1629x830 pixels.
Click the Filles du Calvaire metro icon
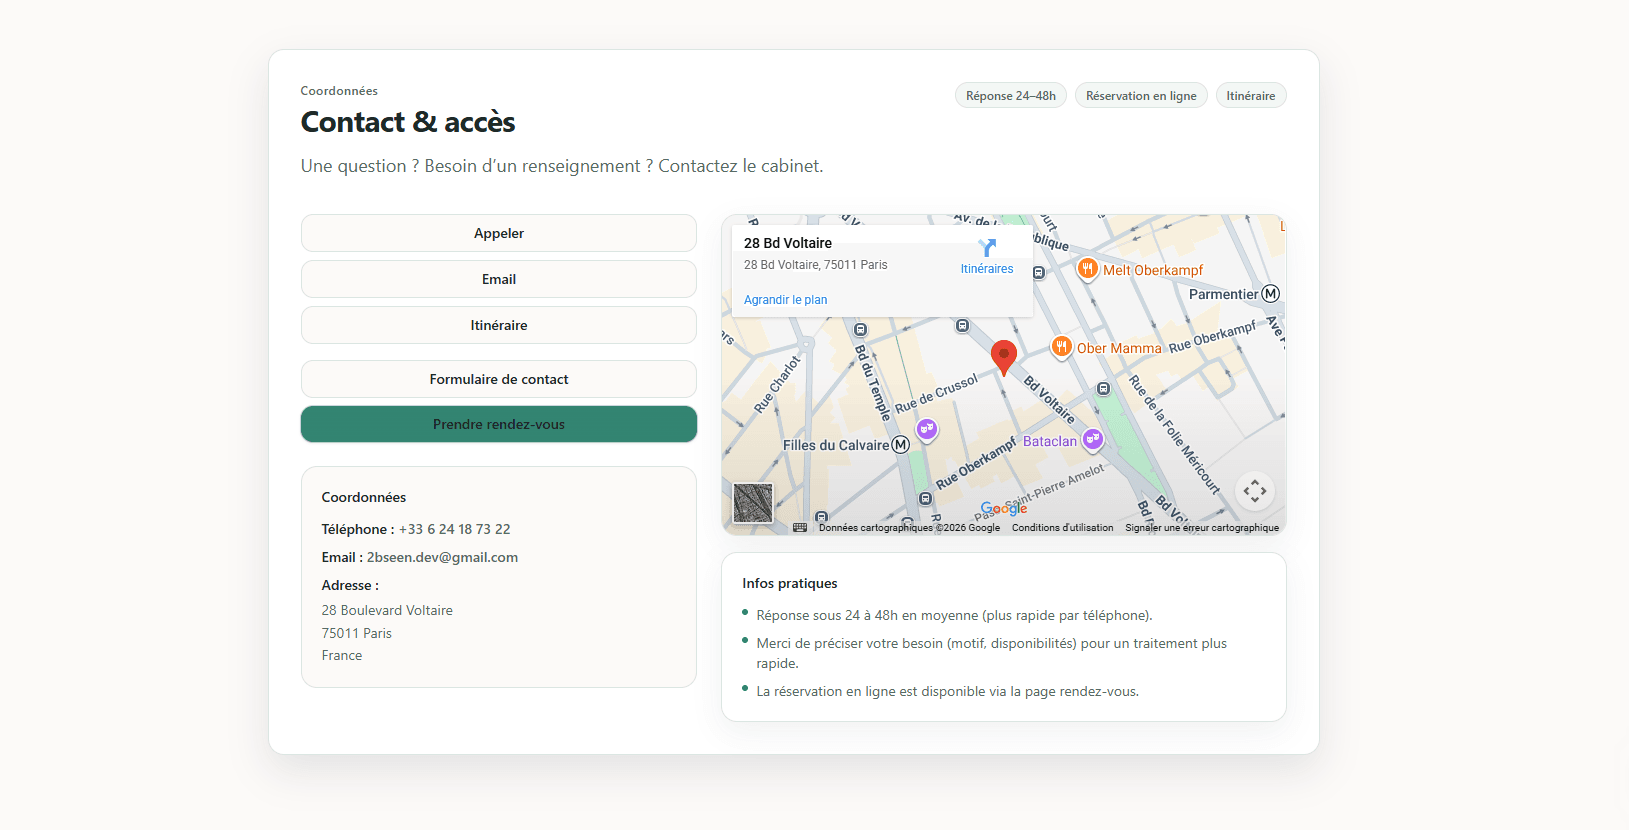(900, 445)
